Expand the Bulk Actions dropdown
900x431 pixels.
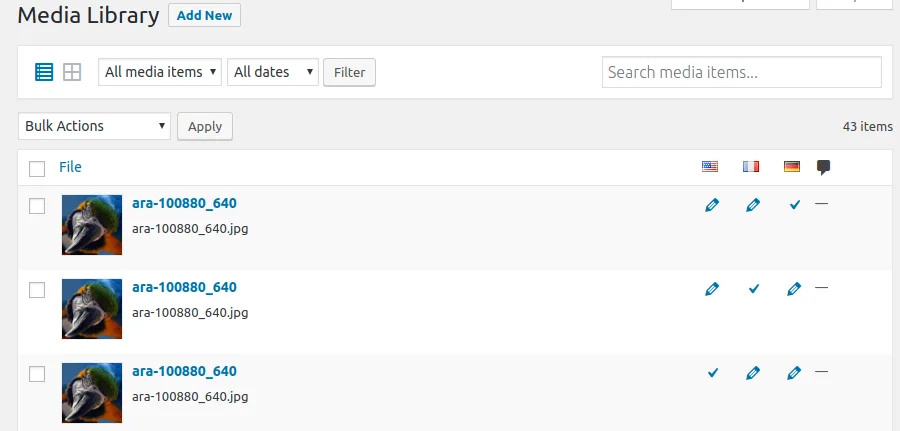coord(95,126)
